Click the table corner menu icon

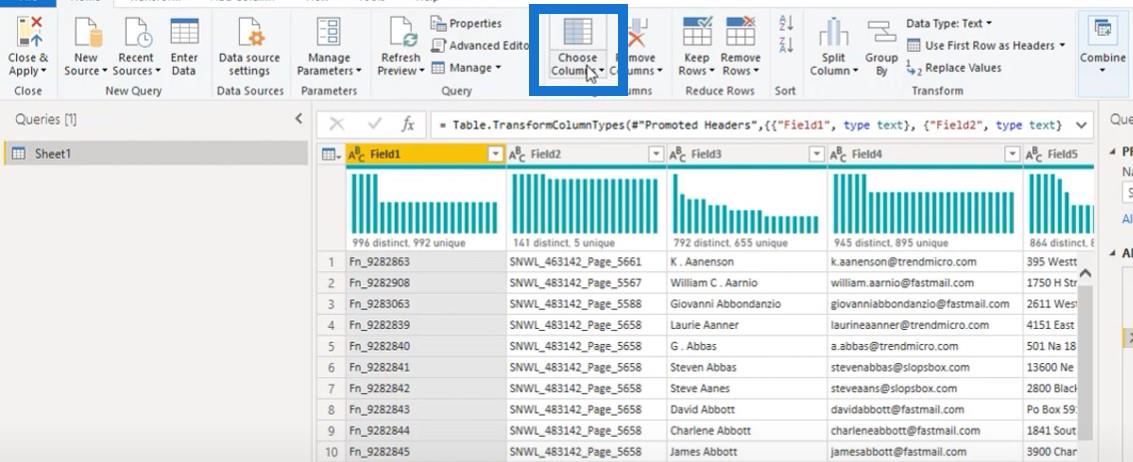[331, 154]
